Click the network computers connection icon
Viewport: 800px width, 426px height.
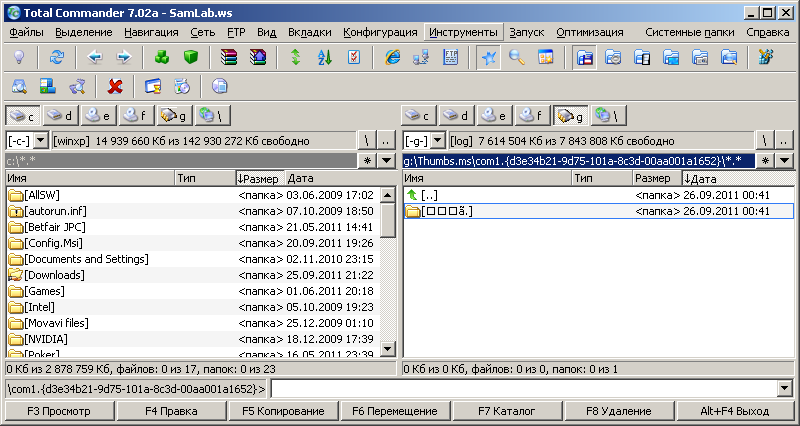pyautogui.click(x=421, y=57)
